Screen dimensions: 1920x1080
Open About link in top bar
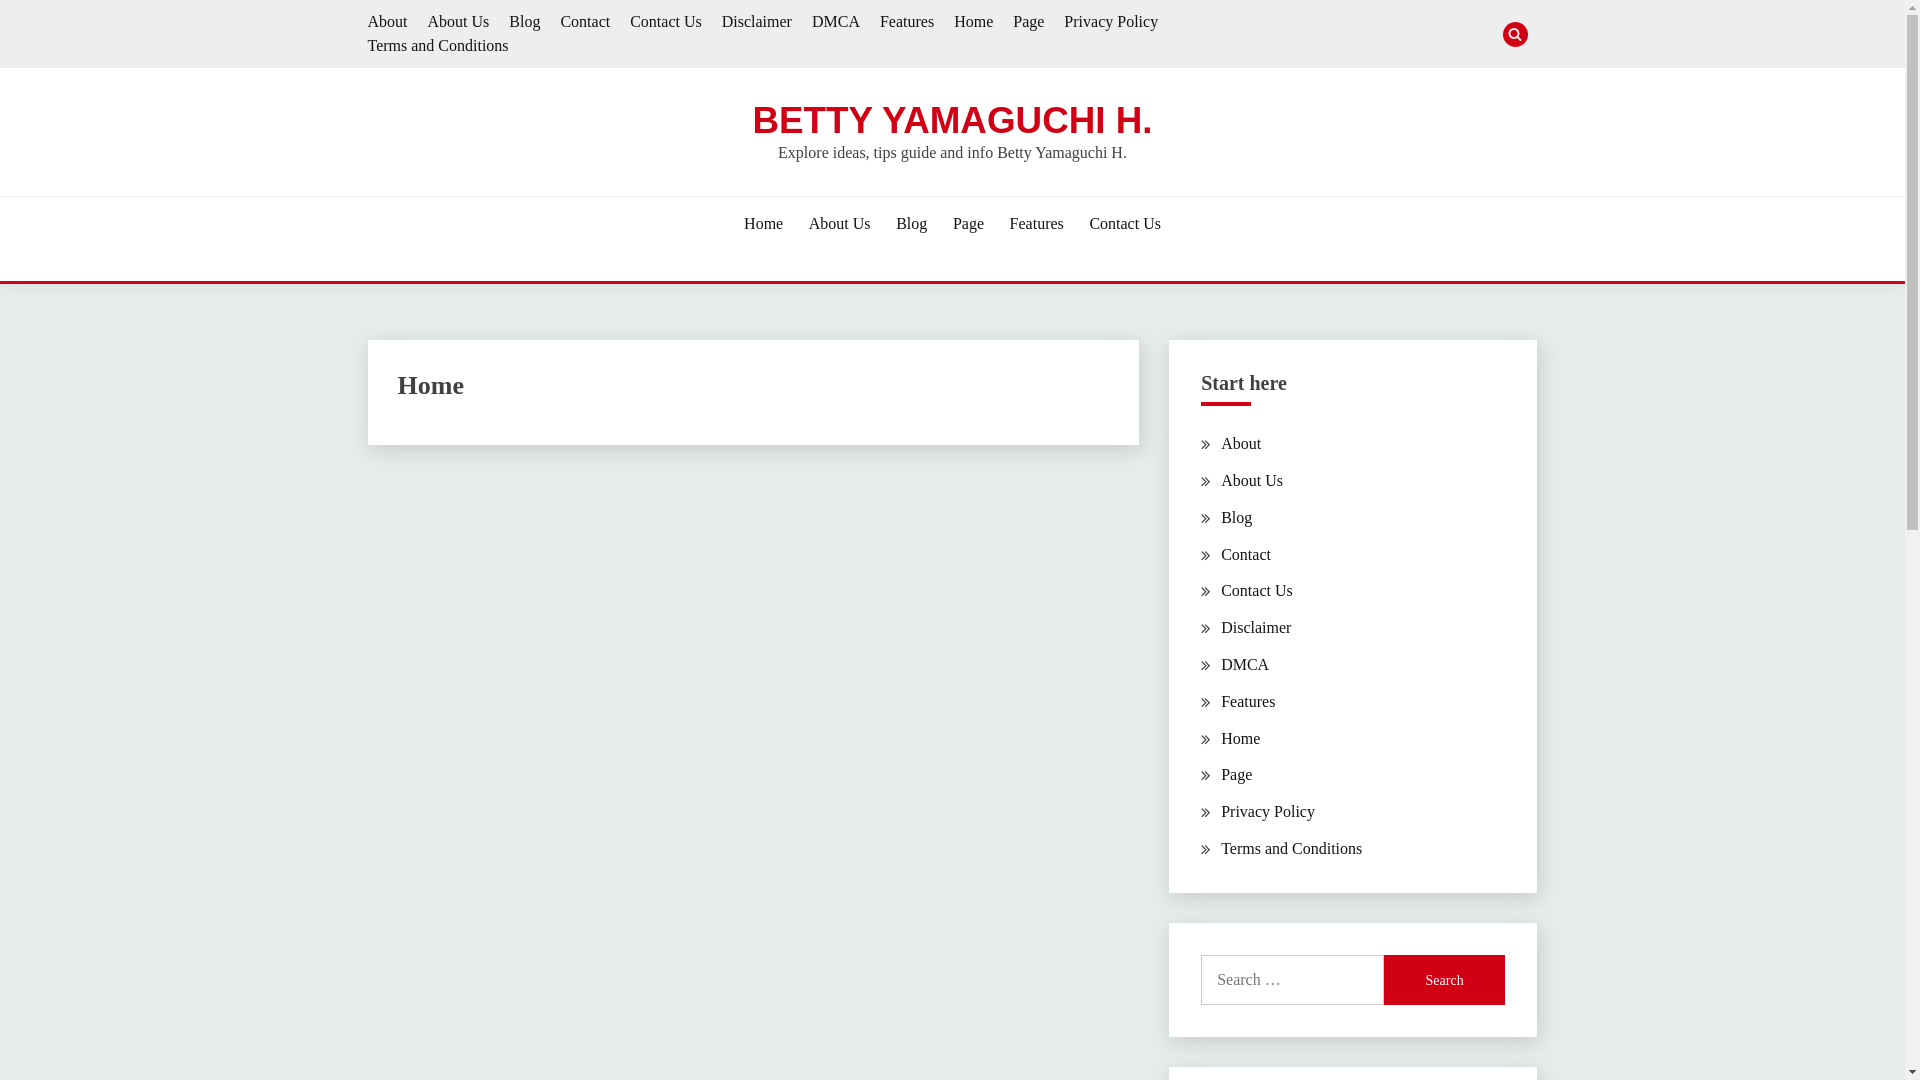[387, 22]
